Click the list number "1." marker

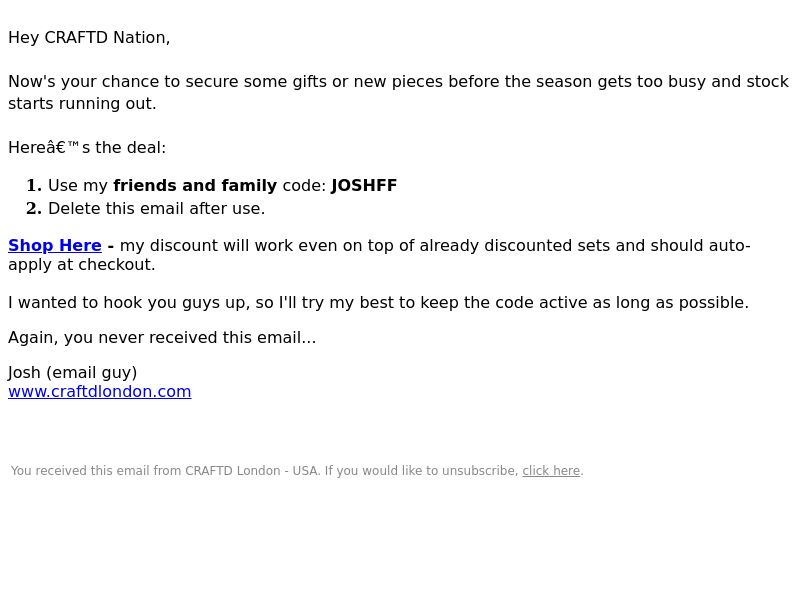click(34, 185)
